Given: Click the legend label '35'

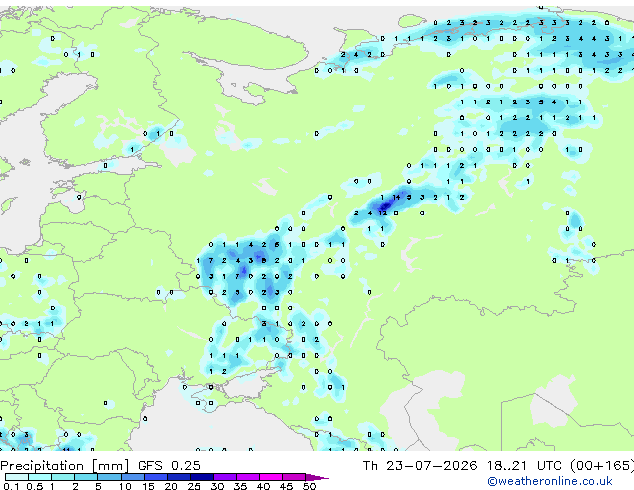Looking at the screenshot, I should click(x=240, y=486).
